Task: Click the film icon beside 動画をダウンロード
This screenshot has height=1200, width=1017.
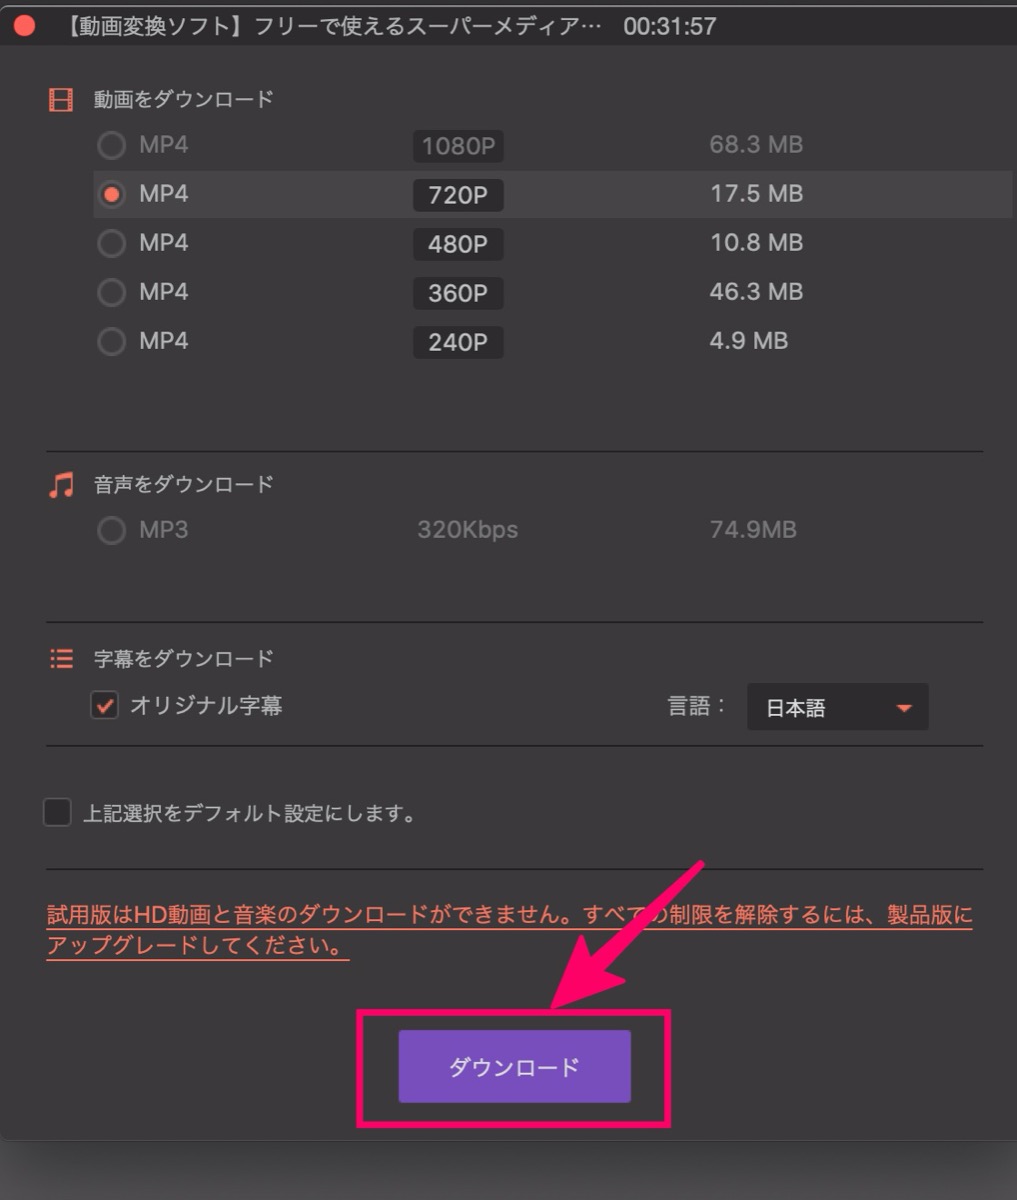Action: tap(61, 100)
